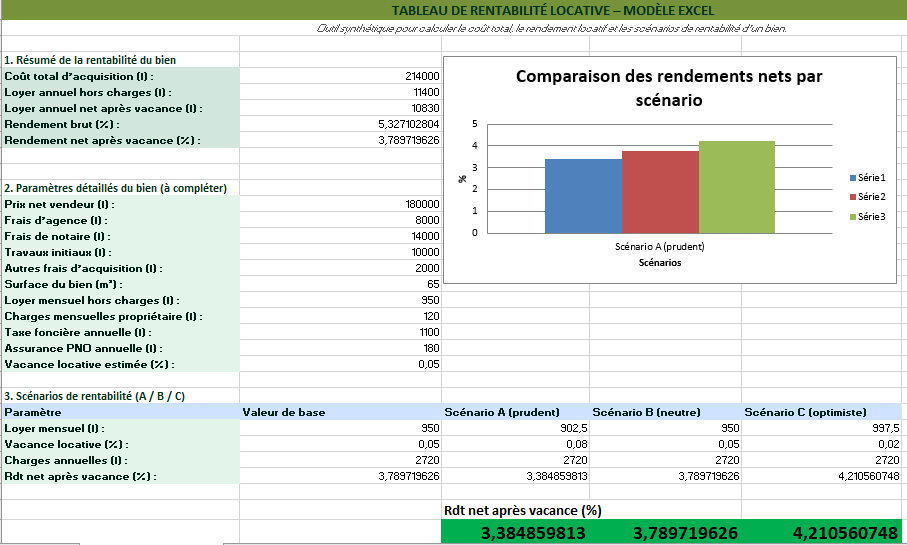
Task: Select the Scénario C (optimiste) column header
Action: (804, 412)
